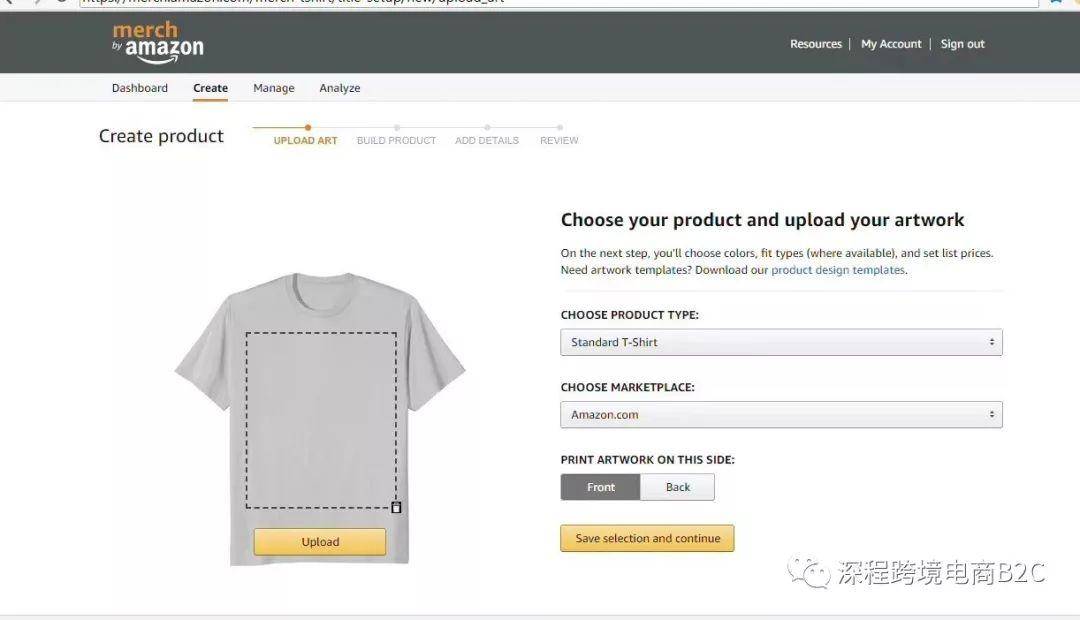Viewport: 1080px width, 620px height.
Task: Click the Merch by Amazon logo
Action: 158,43
